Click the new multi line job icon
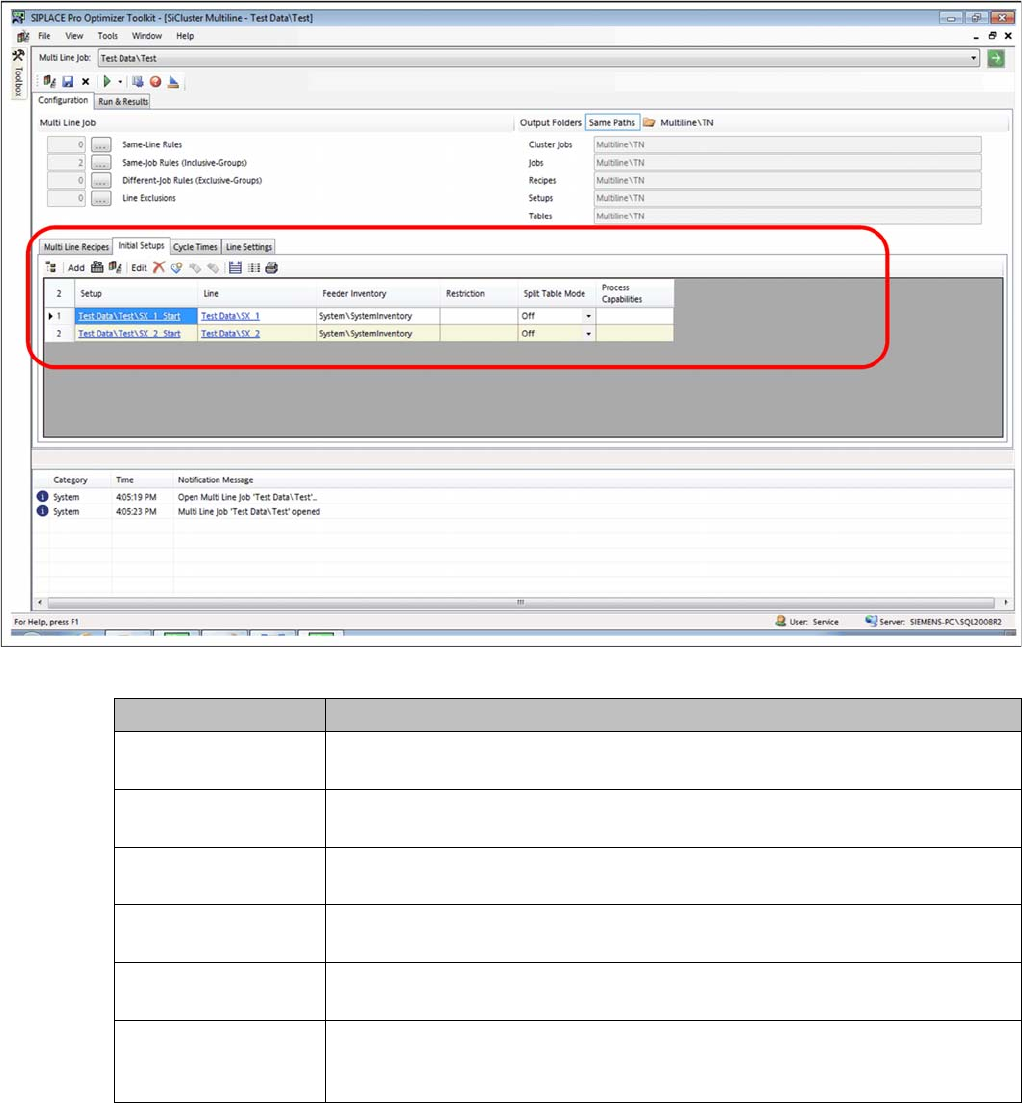The width and height of the screenshot is (1022, 1103). (49, 82)
